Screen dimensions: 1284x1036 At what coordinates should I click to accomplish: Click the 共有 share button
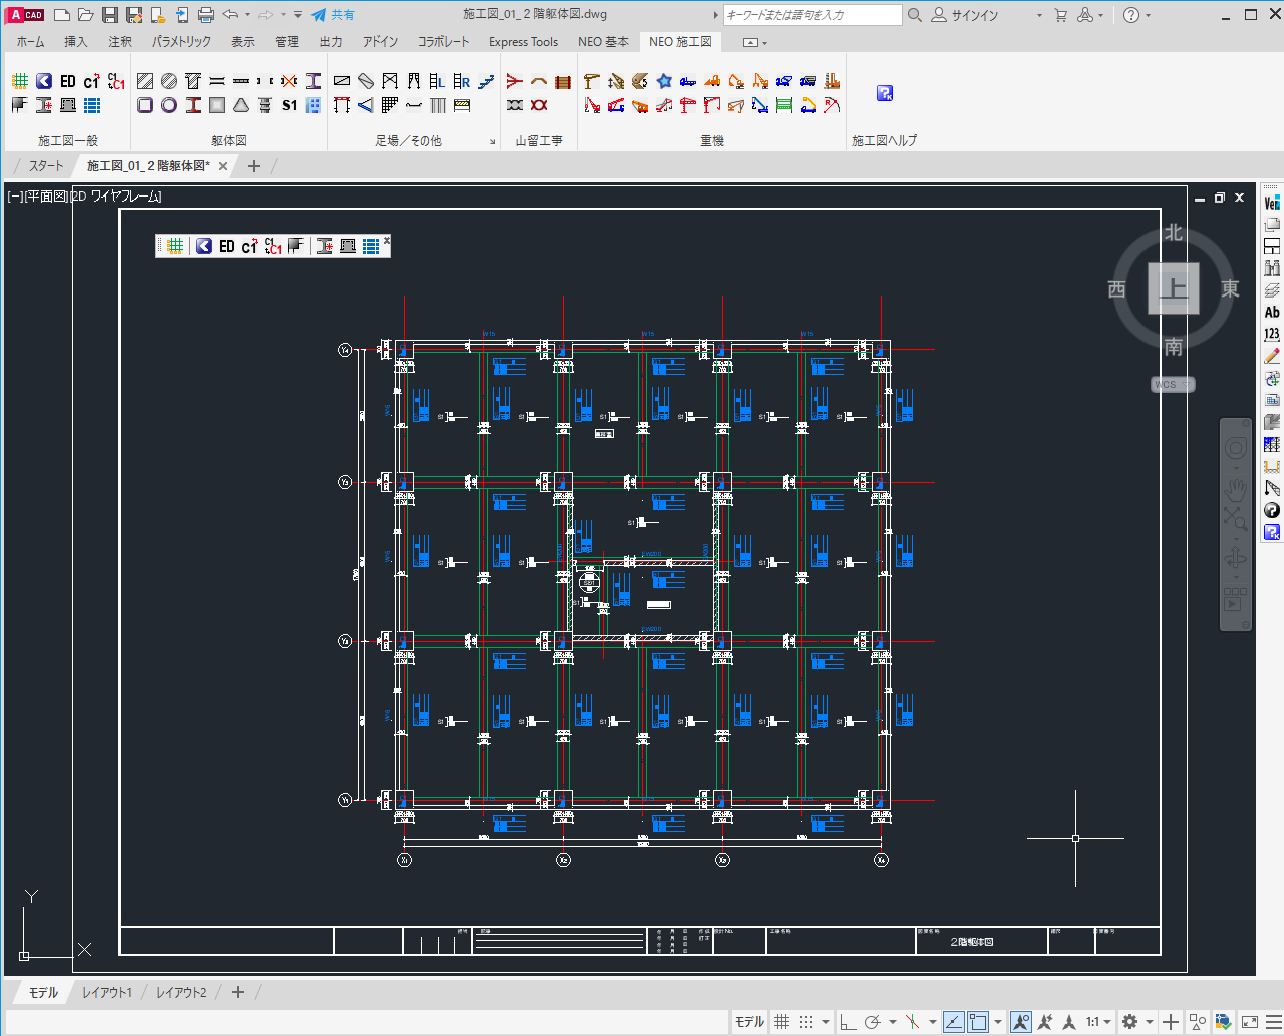point(333,15)
